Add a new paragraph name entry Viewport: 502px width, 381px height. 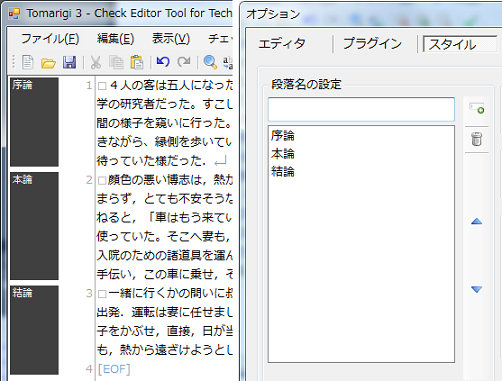pos(477,108)
